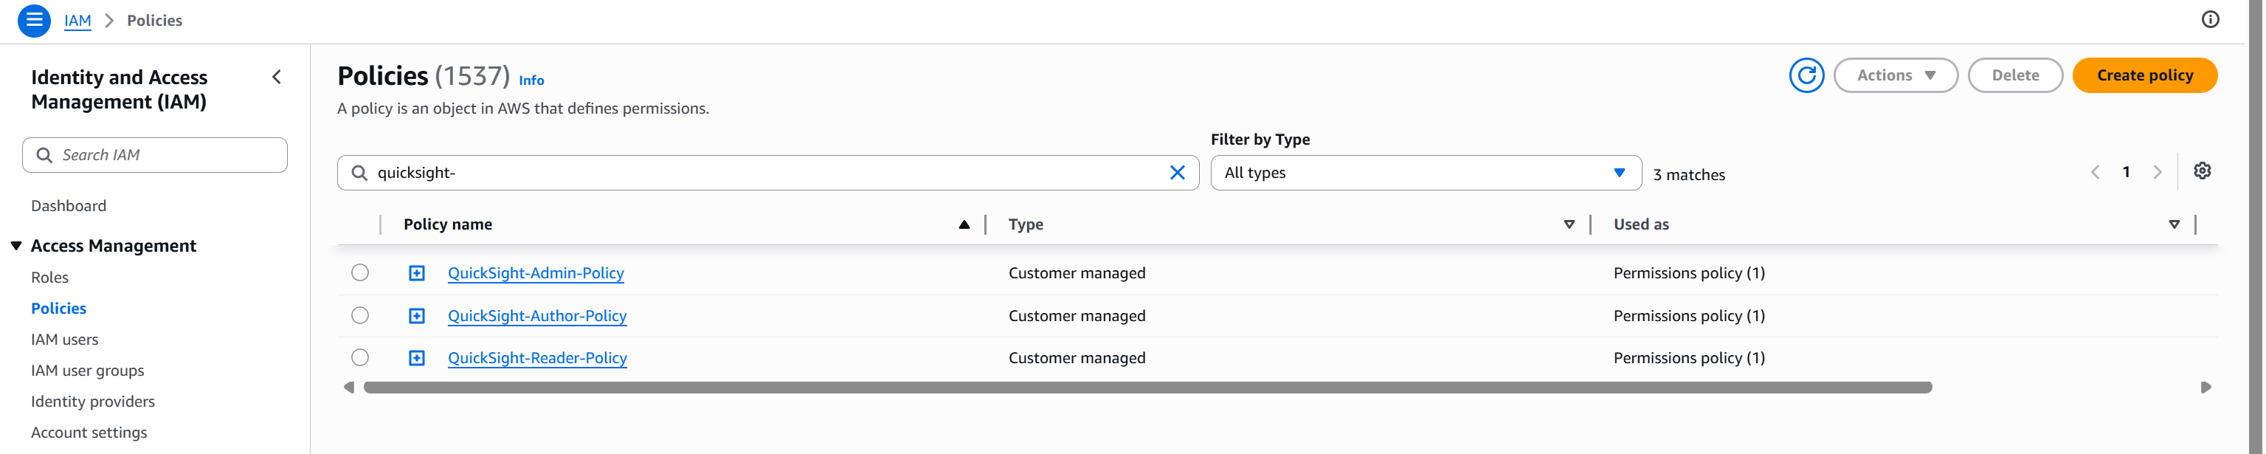Focus the policy filter search field
2266x454 pixels.
[x=768, y=172]
